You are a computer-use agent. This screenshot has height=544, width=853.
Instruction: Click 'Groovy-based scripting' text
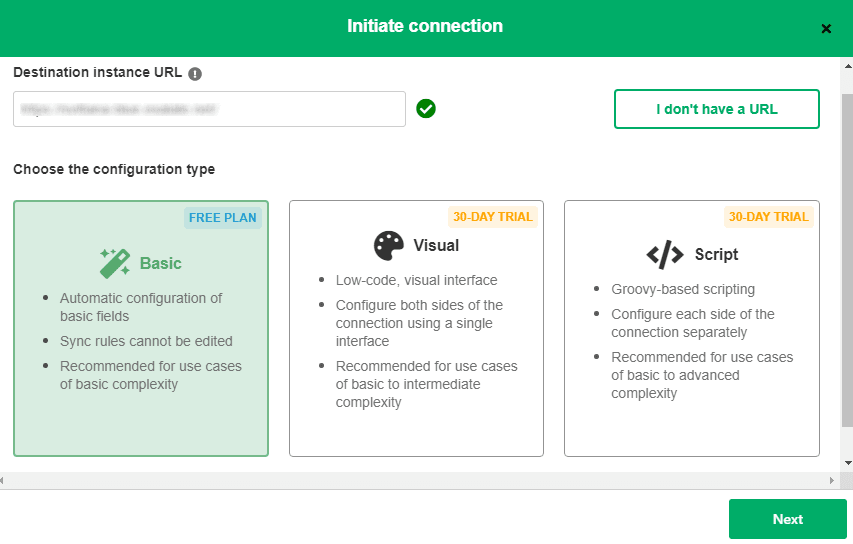click(683, 289)
